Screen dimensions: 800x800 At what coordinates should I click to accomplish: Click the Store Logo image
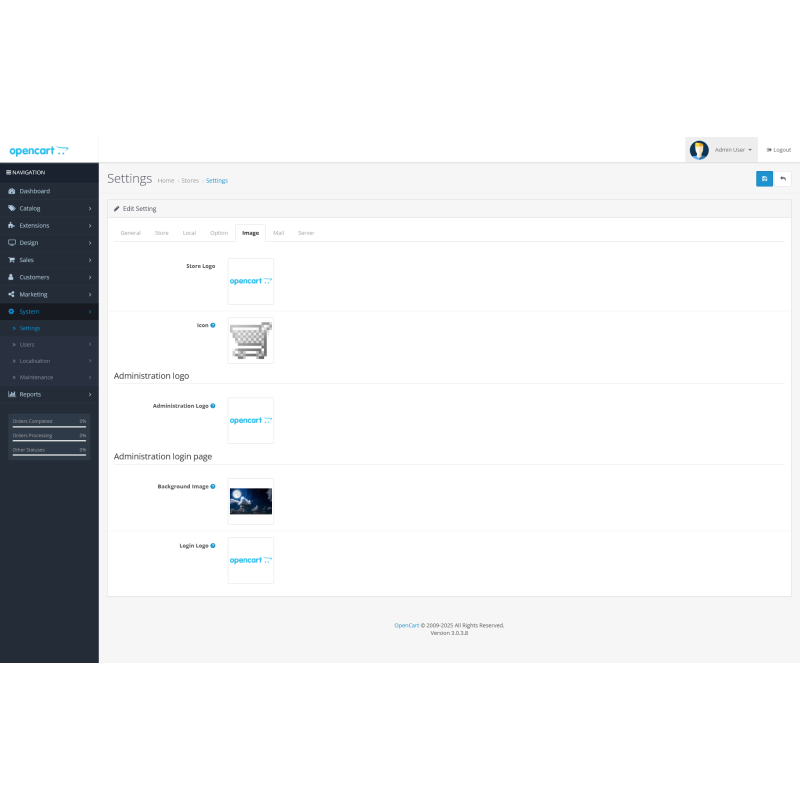coord(250,281)
